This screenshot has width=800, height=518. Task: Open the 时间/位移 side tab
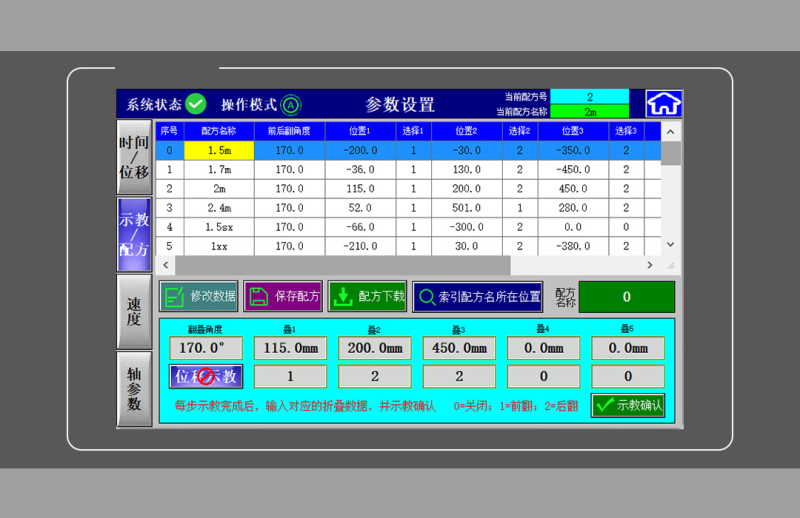(134, 157)
